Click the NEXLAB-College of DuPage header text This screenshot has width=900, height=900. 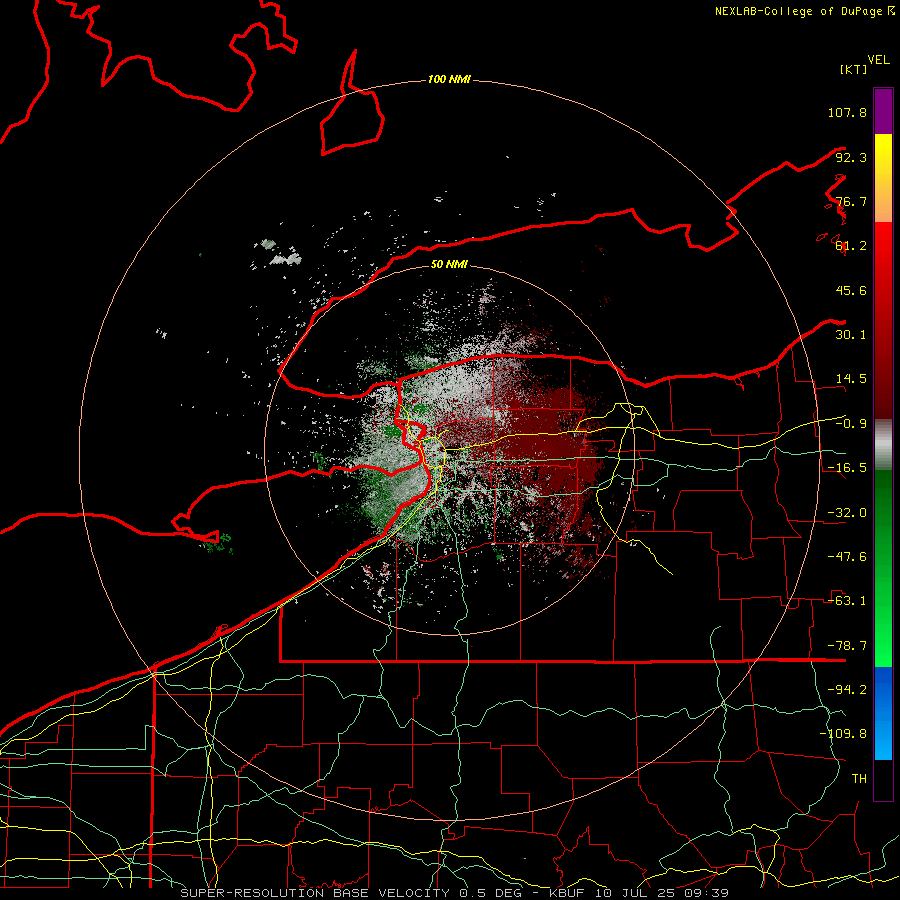[x=804, y=11]
